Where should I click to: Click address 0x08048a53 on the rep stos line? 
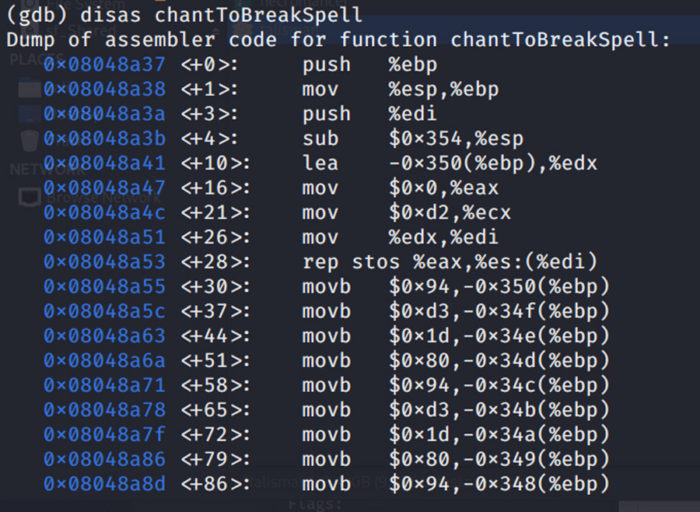click(104, 262)
